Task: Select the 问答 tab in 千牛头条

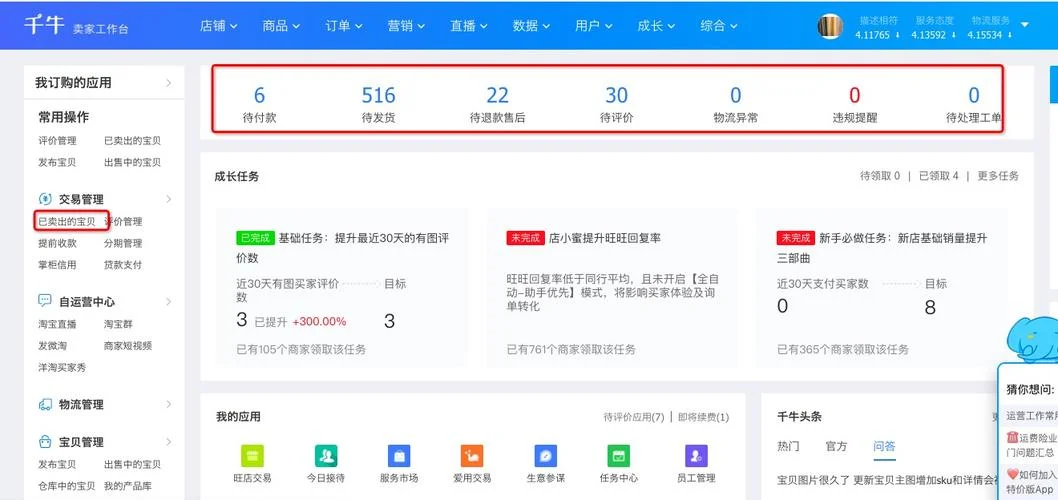Action: 884,446
